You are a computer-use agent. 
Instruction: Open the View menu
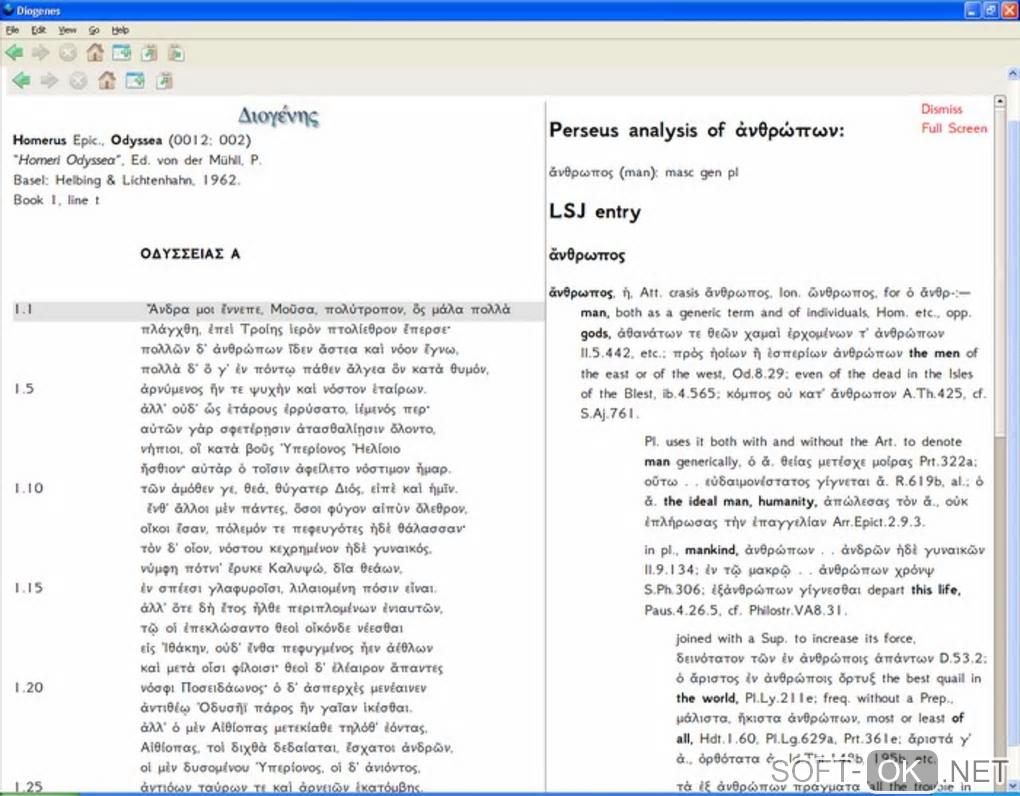(67, 30)
